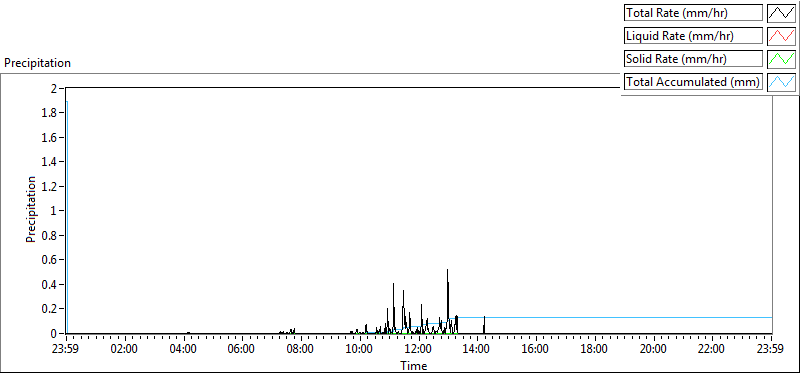Select the Total Accumulated (mm) legend label
The image size is (800, 373).
coord(693,82)
